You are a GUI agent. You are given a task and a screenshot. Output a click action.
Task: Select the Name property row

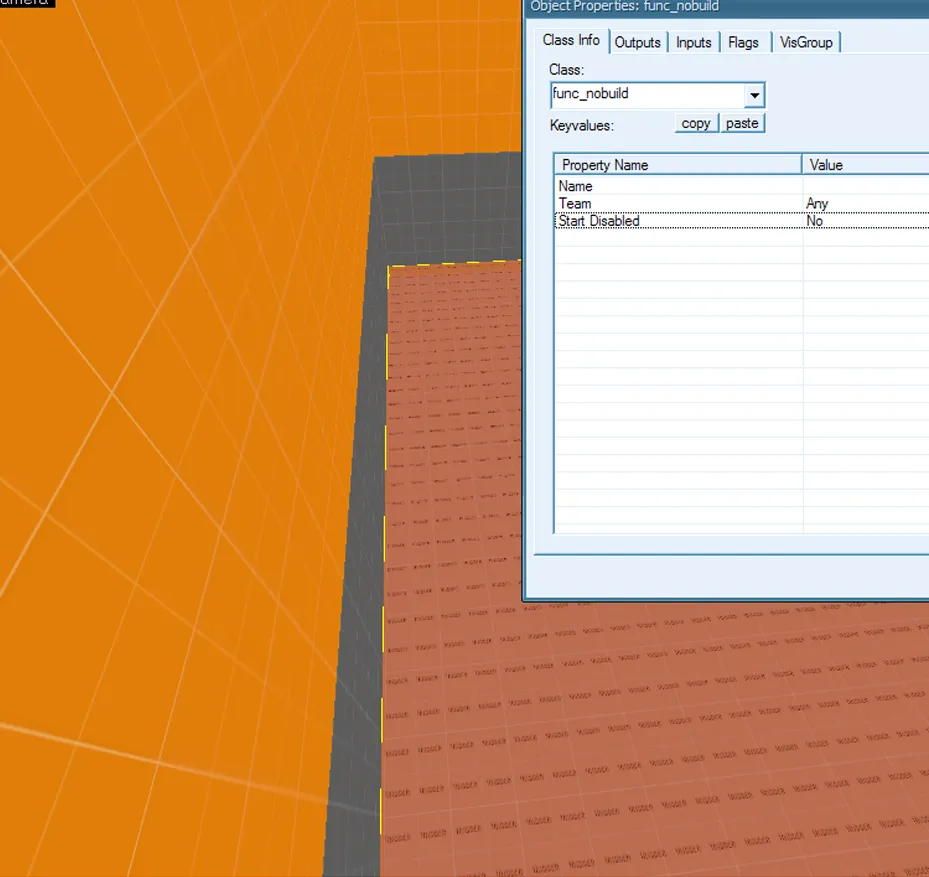[677, 186]
